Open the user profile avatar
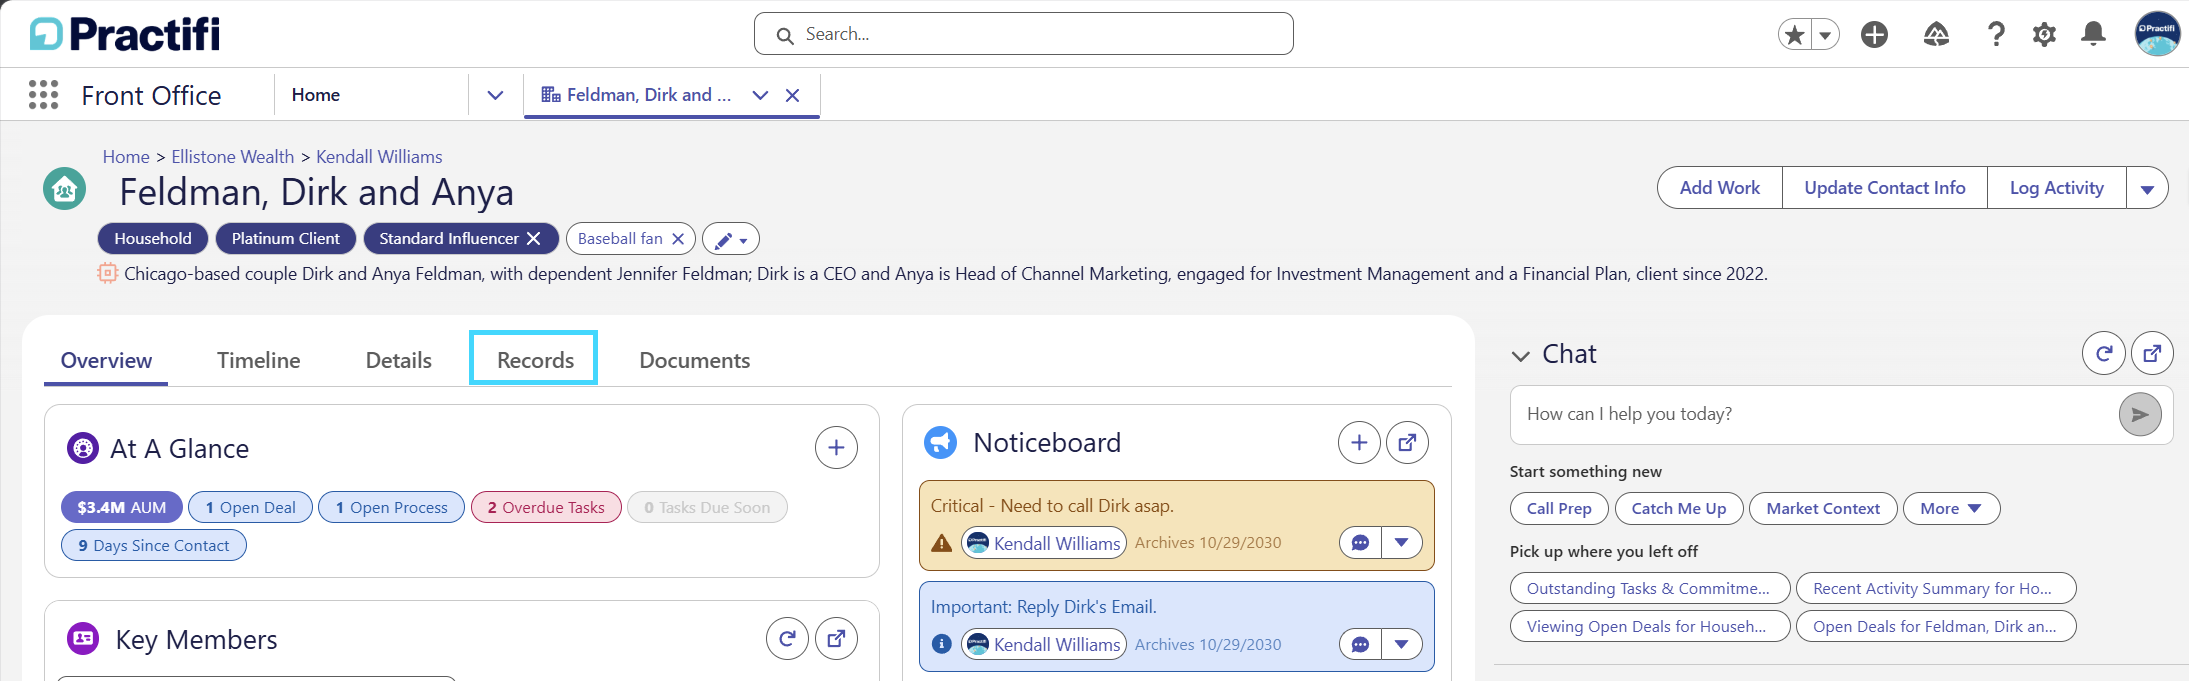 pyautogui.click(x=2157, y=34)
